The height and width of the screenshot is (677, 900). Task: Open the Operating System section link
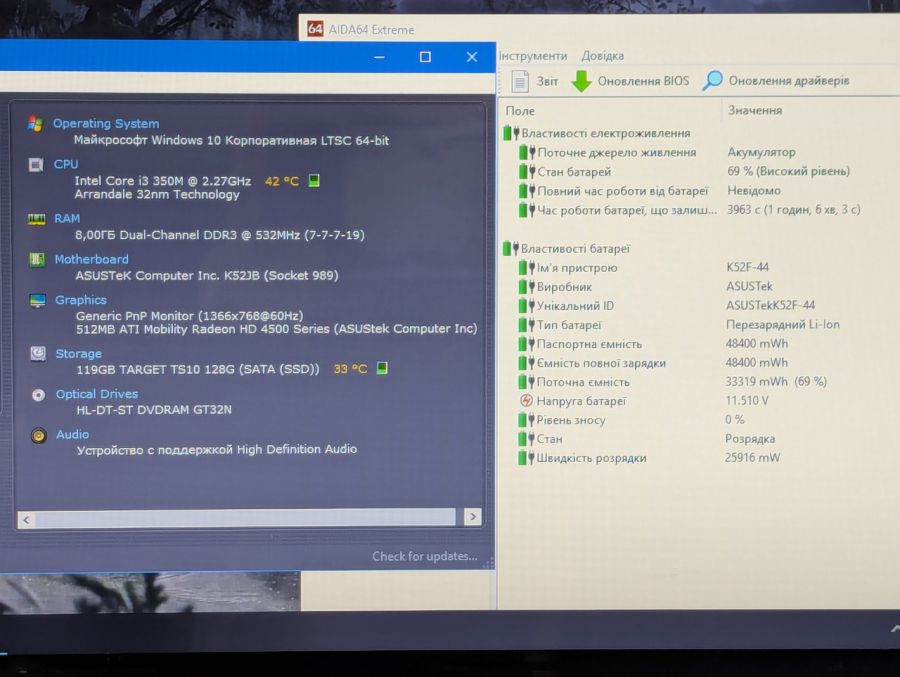(x=106, y=123)
